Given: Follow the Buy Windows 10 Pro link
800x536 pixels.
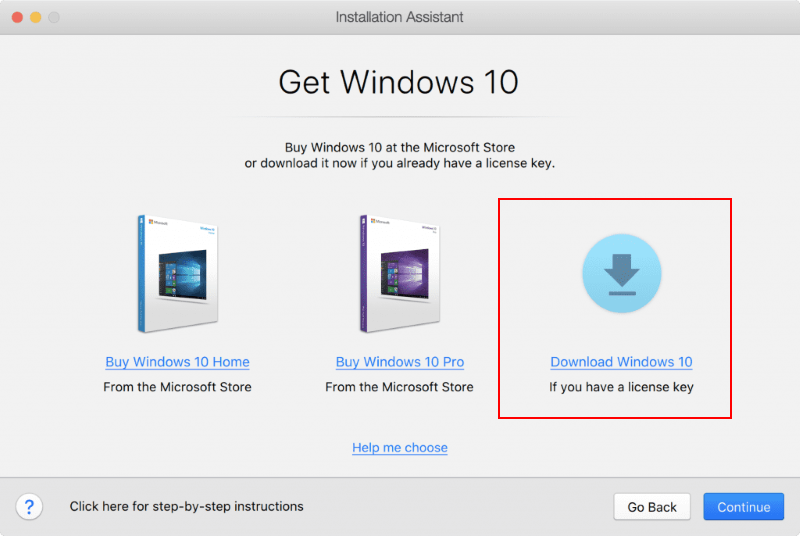Looking at the screenshot, I should [400, 362].
